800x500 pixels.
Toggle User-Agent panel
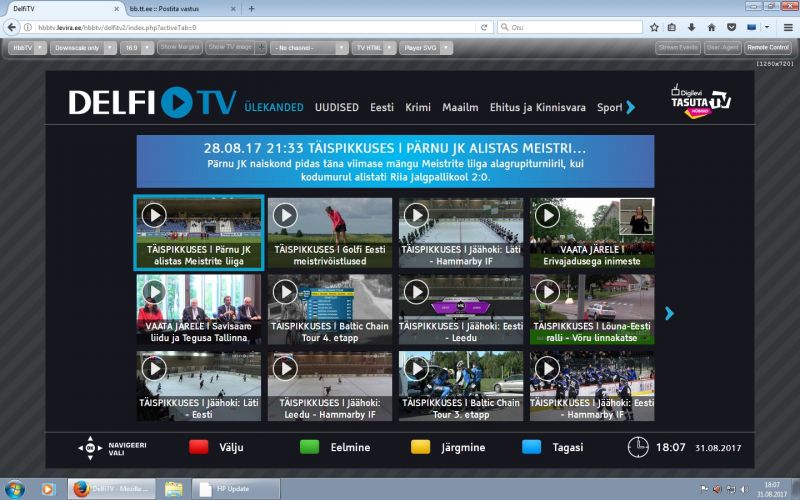(x=722, y=47)
